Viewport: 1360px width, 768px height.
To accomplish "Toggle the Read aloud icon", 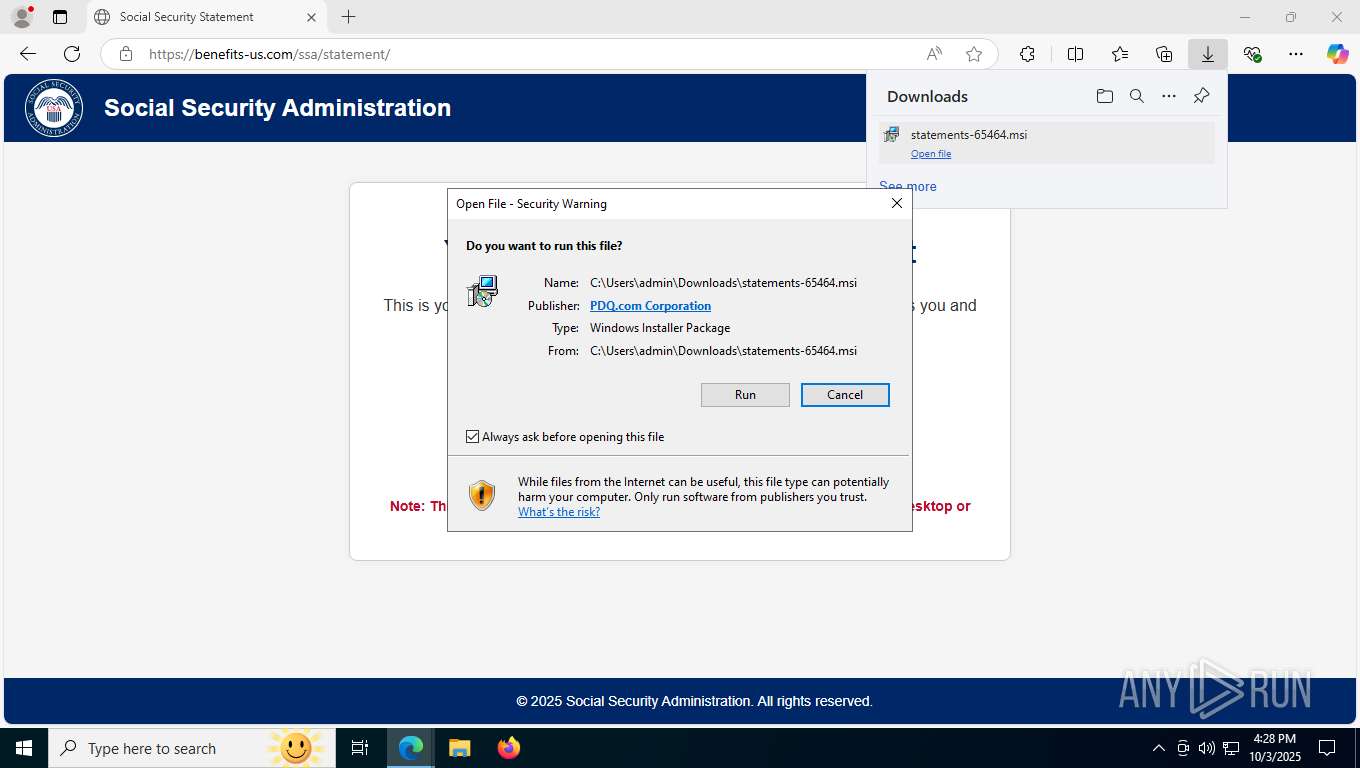I will pyautogui.click(x=934, y=54).
